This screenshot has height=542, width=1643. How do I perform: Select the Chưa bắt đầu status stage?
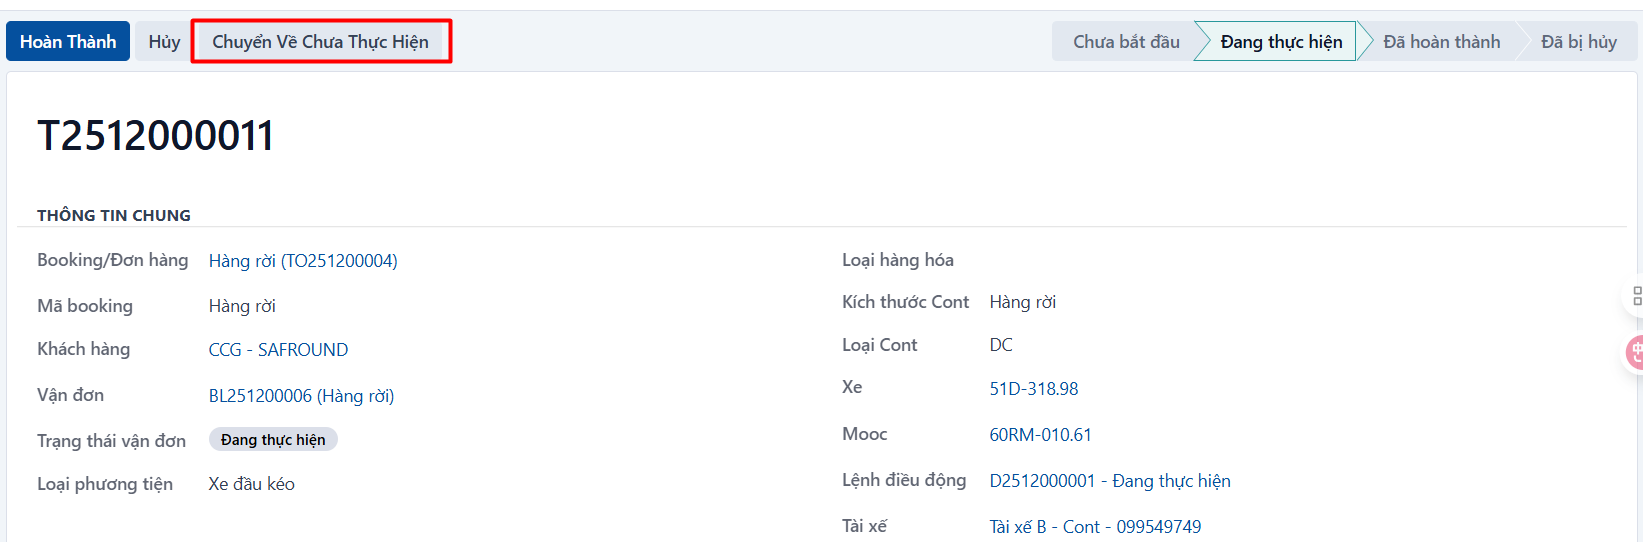click(x=1126, y=41)
